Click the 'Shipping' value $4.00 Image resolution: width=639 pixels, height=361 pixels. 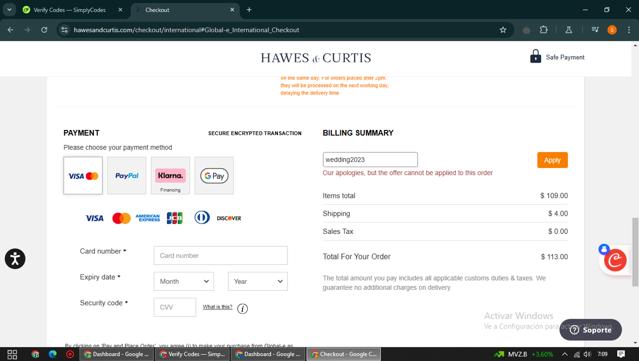click(x=558, y=214)
